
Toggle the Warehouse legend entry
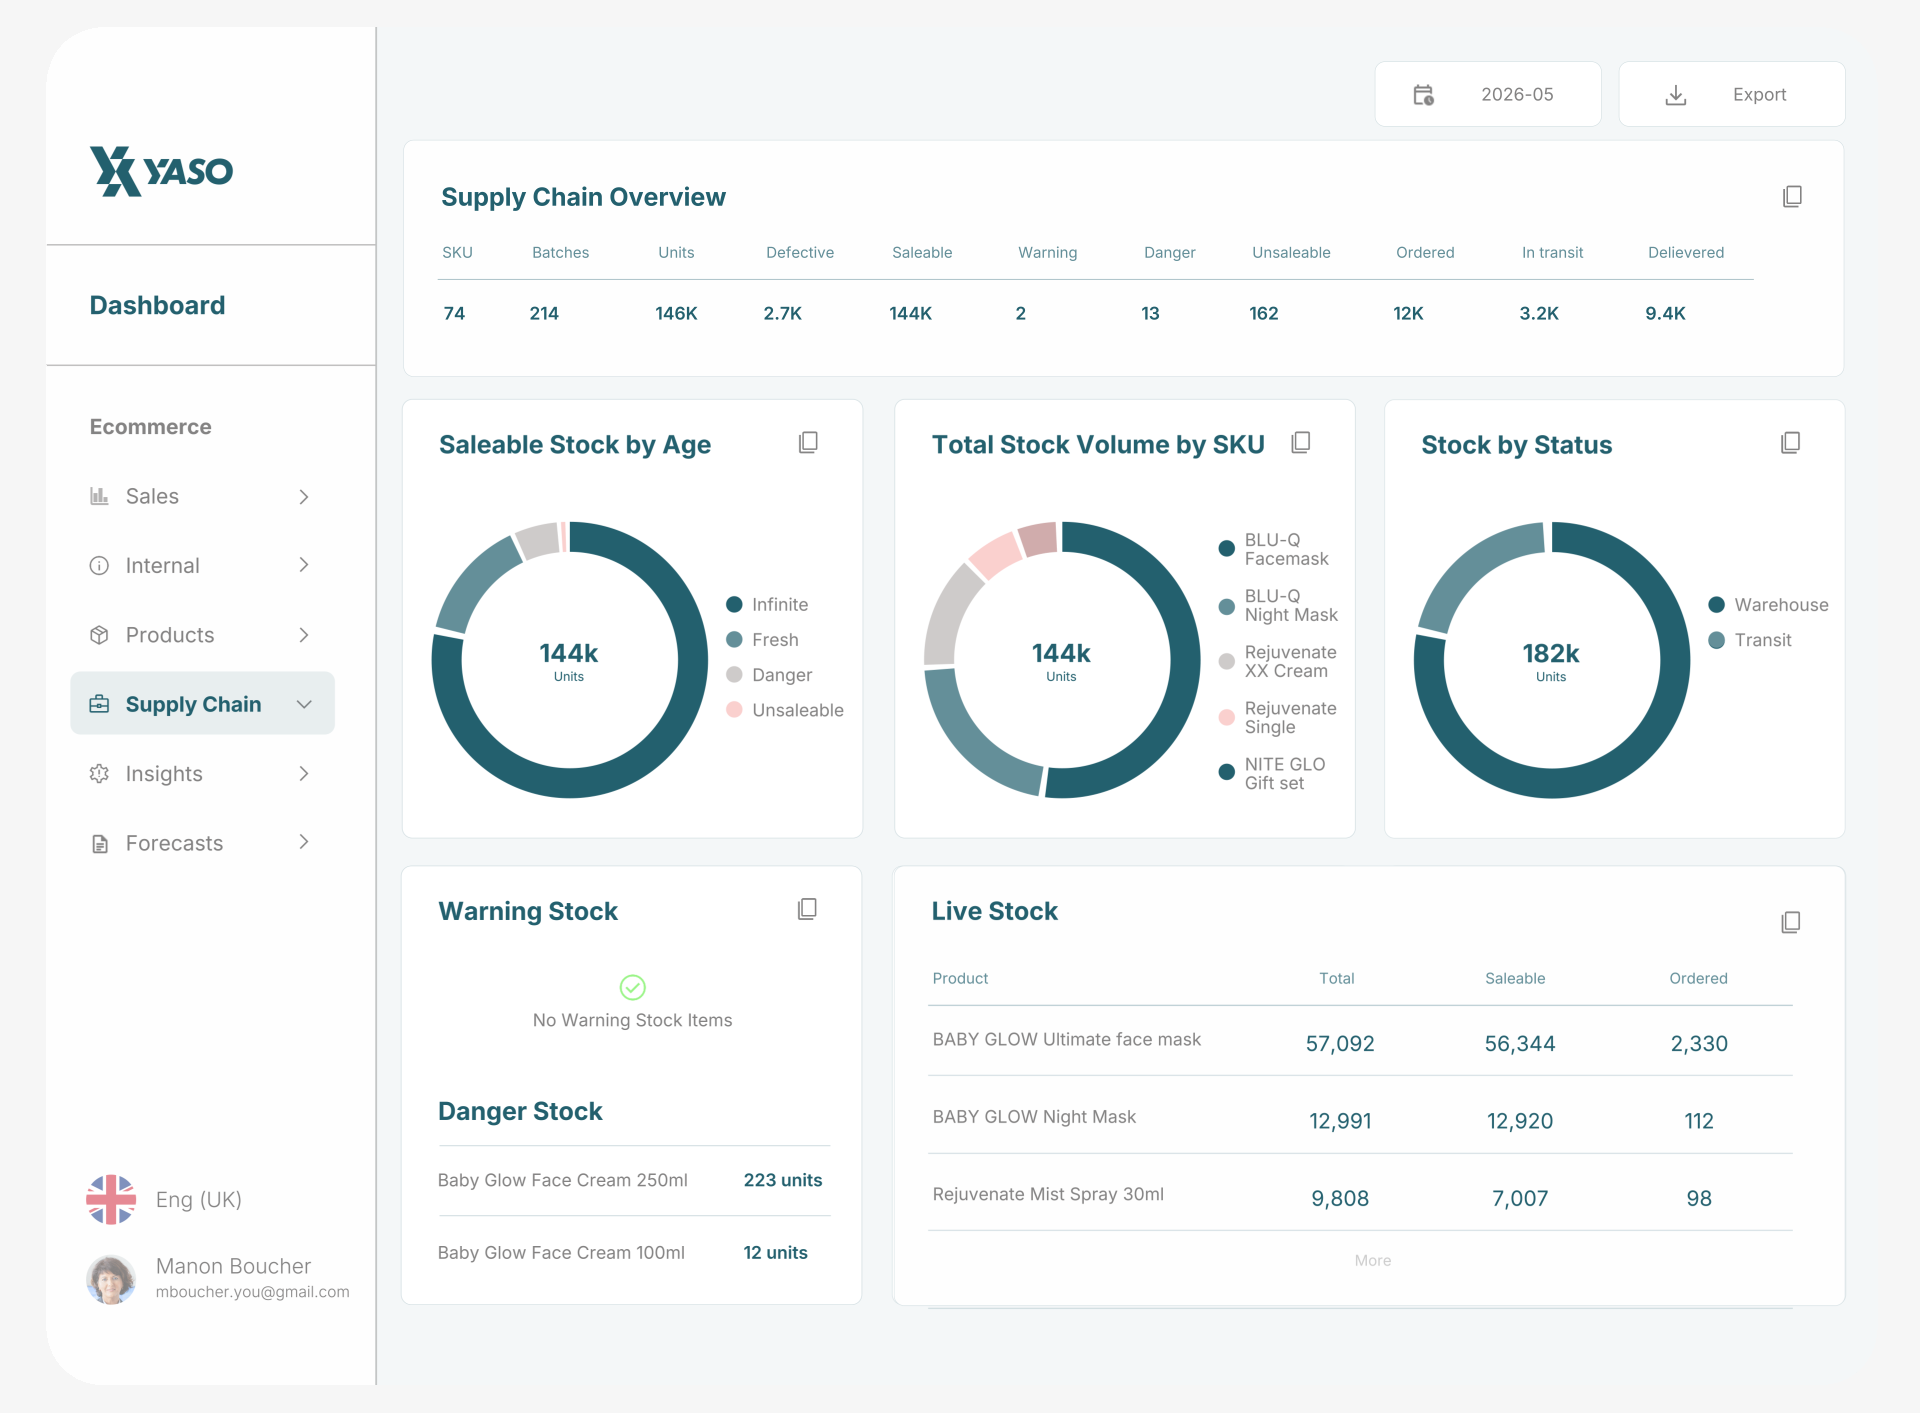pyautogui.click(x=1769, y=604)
